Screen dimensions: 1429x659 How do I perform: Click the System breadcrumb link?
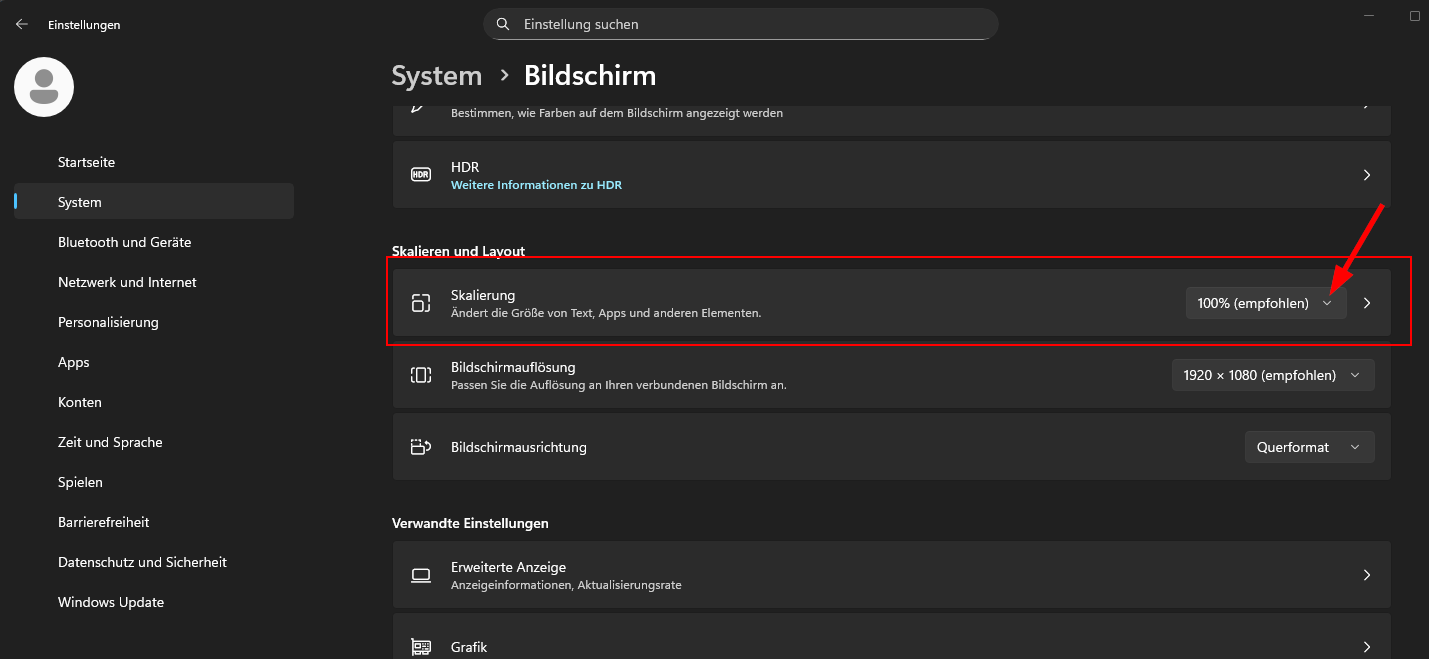(x=437, y=76)
